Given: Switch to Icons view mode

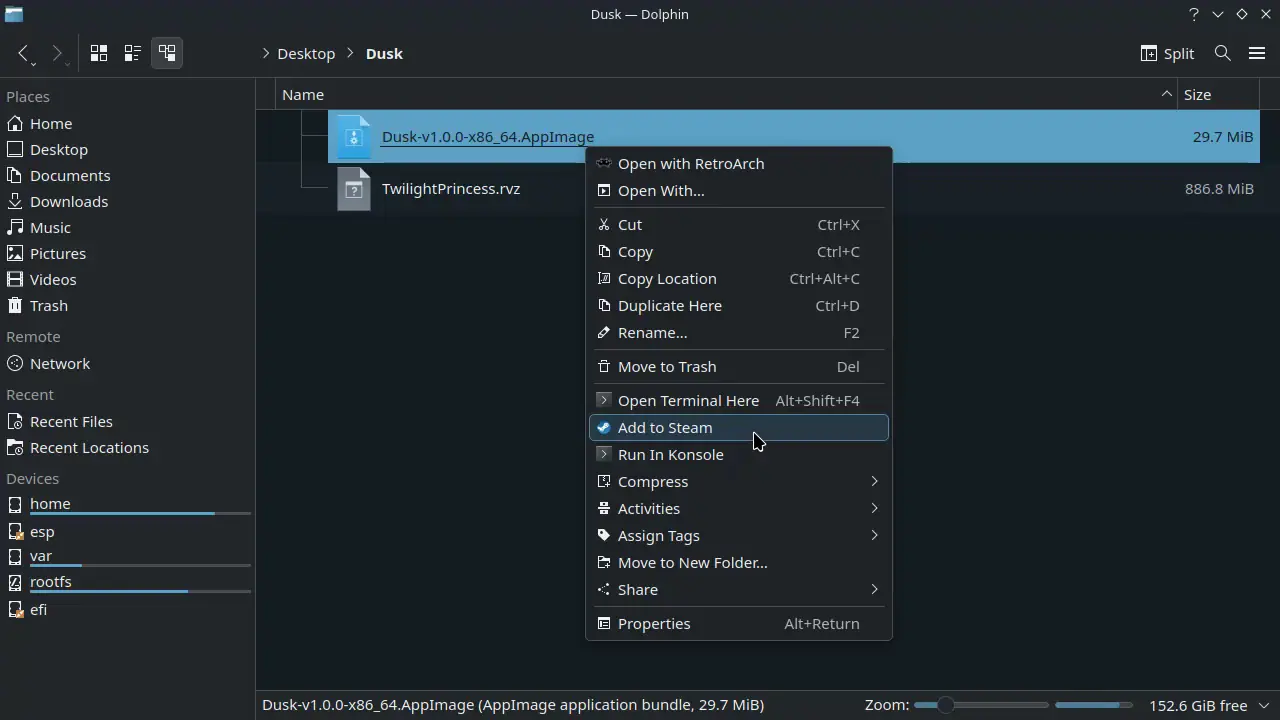Looking at the screenshot, I should coord(99,53).
